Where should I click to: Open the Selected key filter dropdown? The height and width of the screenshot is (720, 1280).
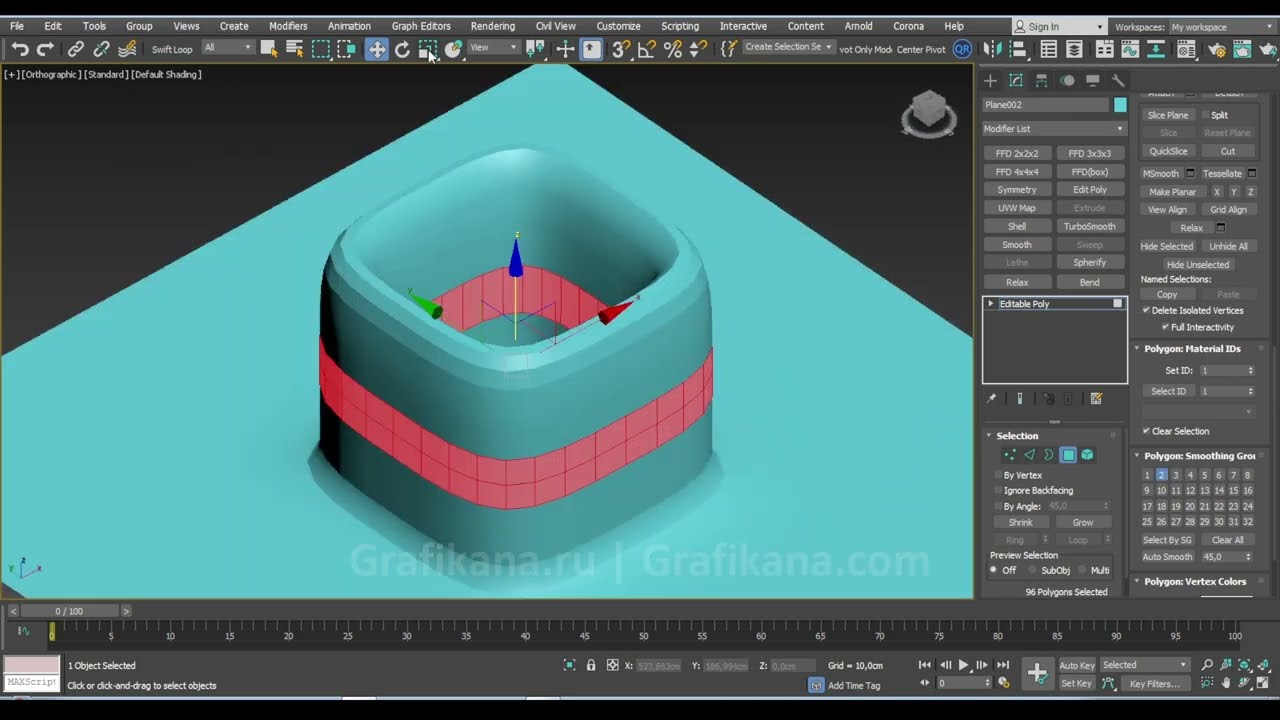click(x=1144, y=665)
